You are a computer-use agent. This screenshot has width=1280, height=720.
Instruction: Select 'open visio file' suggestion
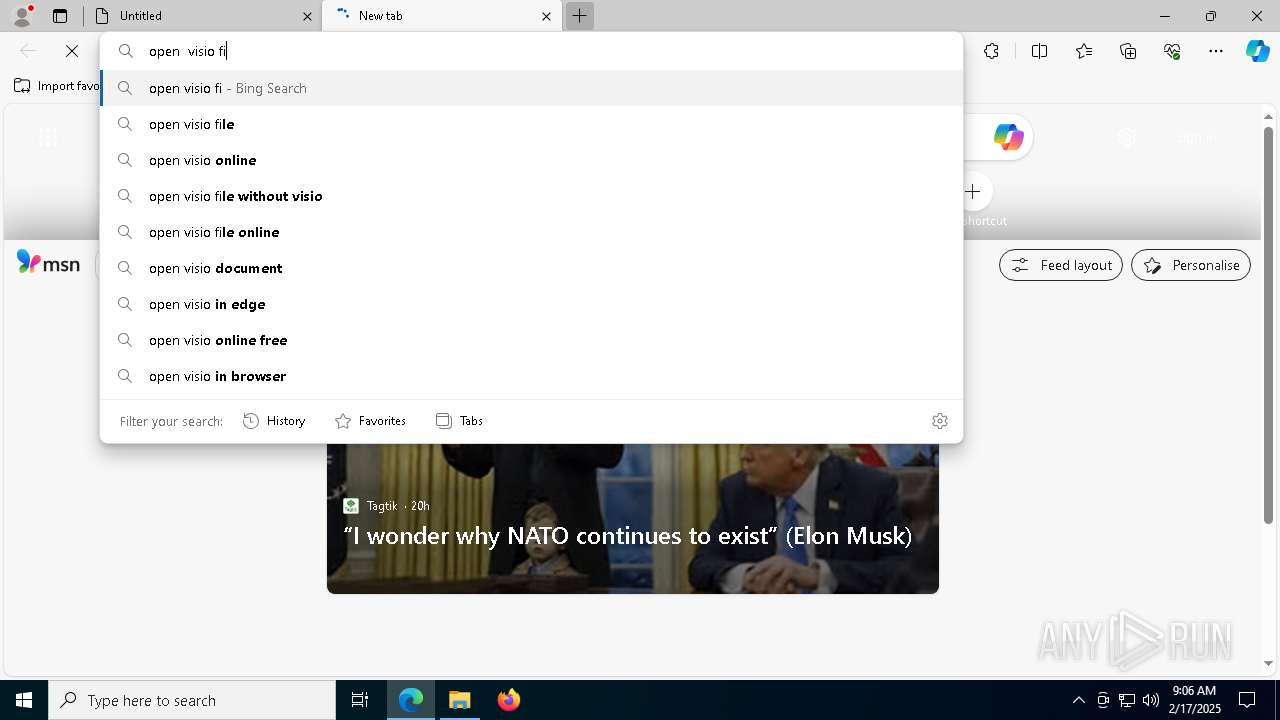532,124
